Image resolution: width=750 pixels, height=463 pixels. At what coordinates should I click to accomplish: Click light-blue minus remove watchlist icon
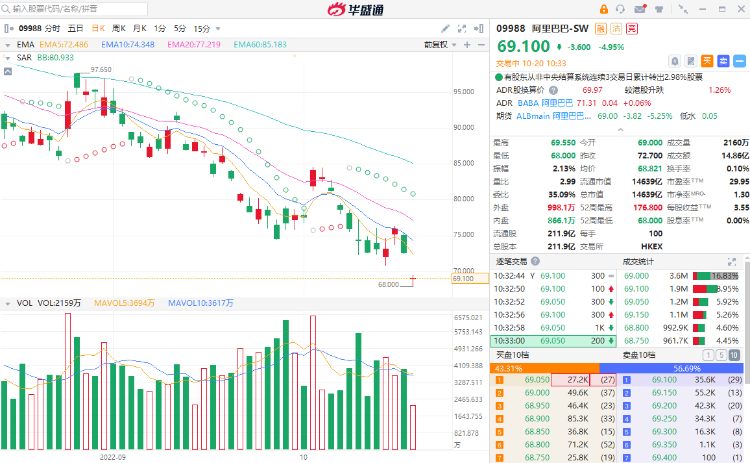point(739,61)
